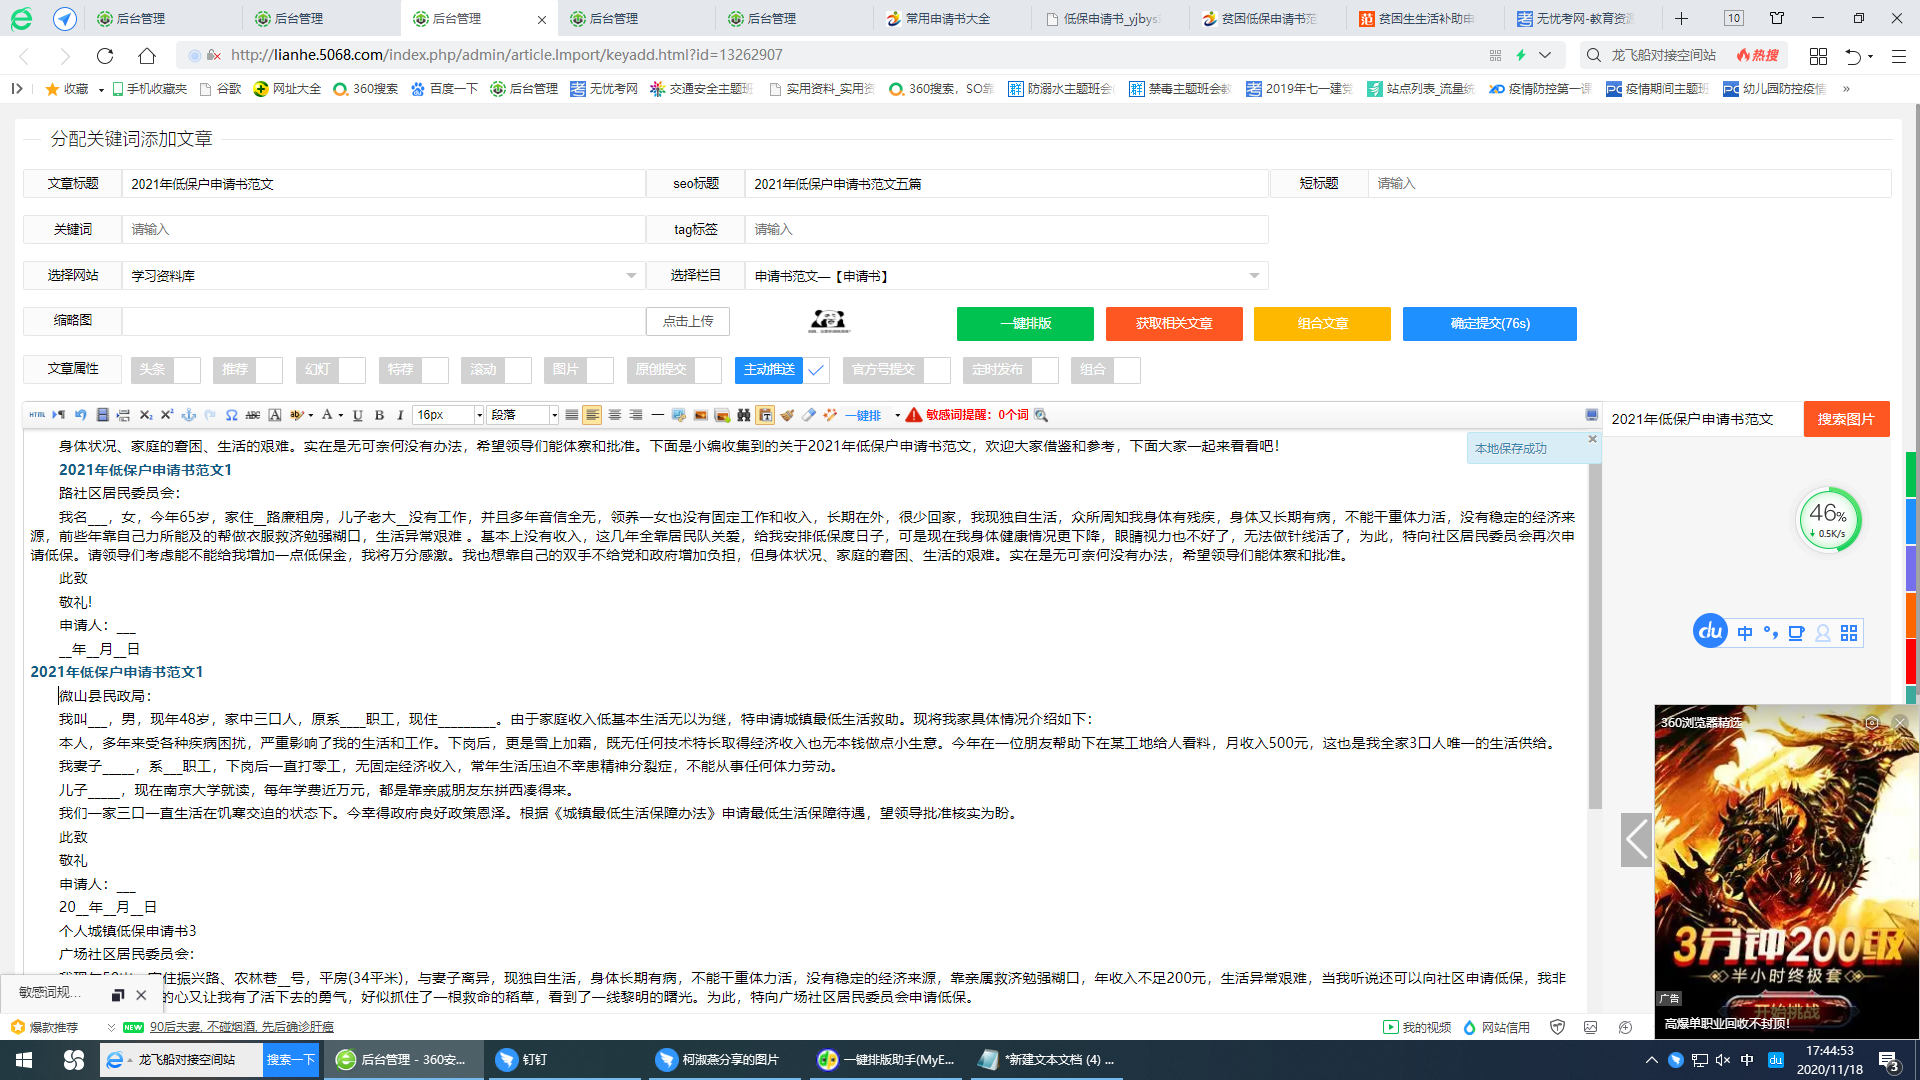The image size is (1920, 1080).
Task: Click 获取相关文章 to fetch related articles
Action: coord(1173,323)
